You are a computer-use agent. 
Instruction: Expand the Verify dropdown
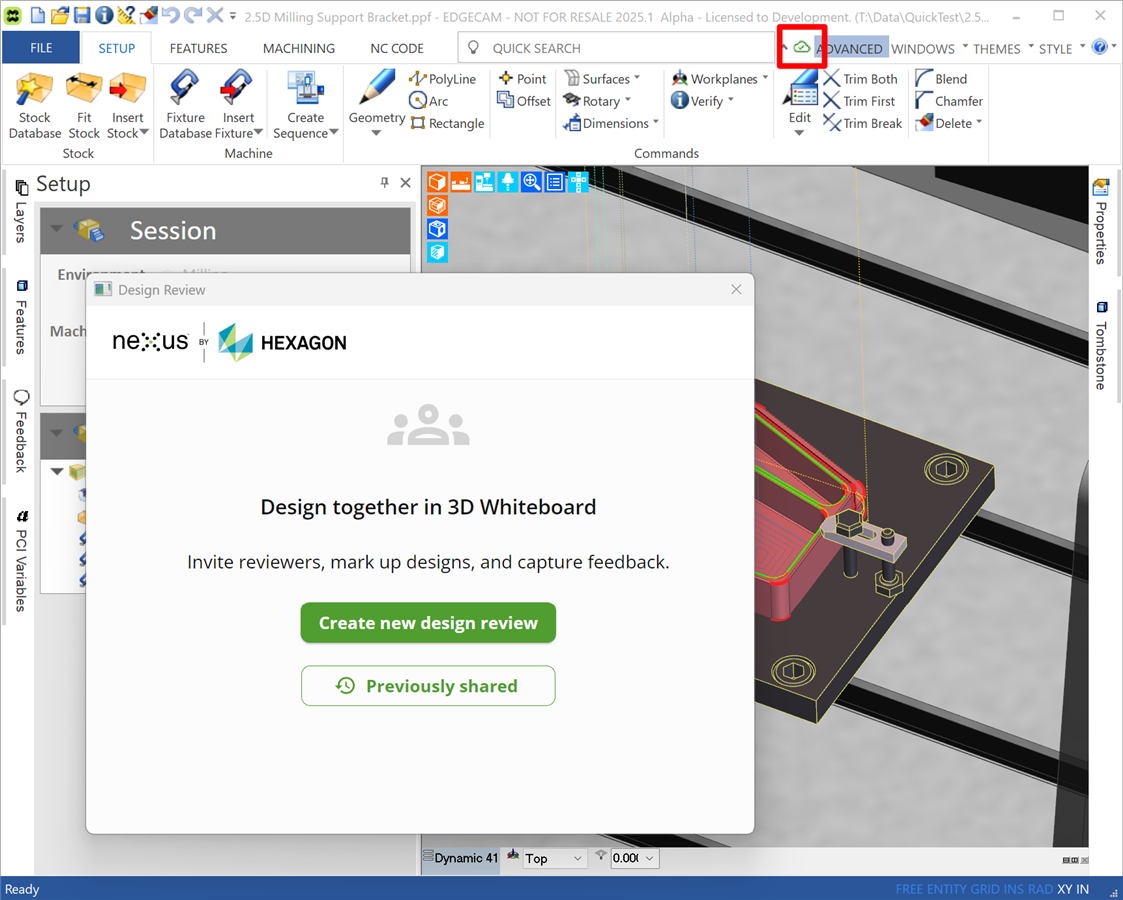[731, 100]
